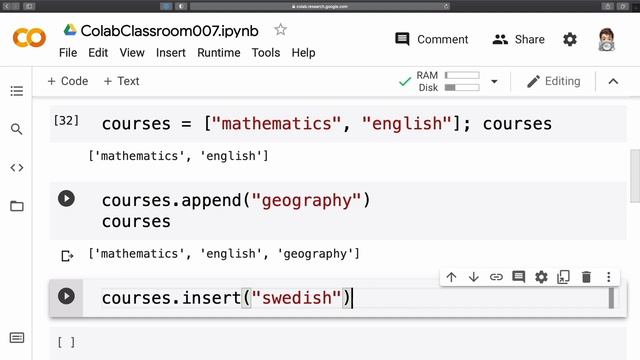640x360 pixels.
Task: Open the table of contents sidebar
Action: click(x=17, y=91)
